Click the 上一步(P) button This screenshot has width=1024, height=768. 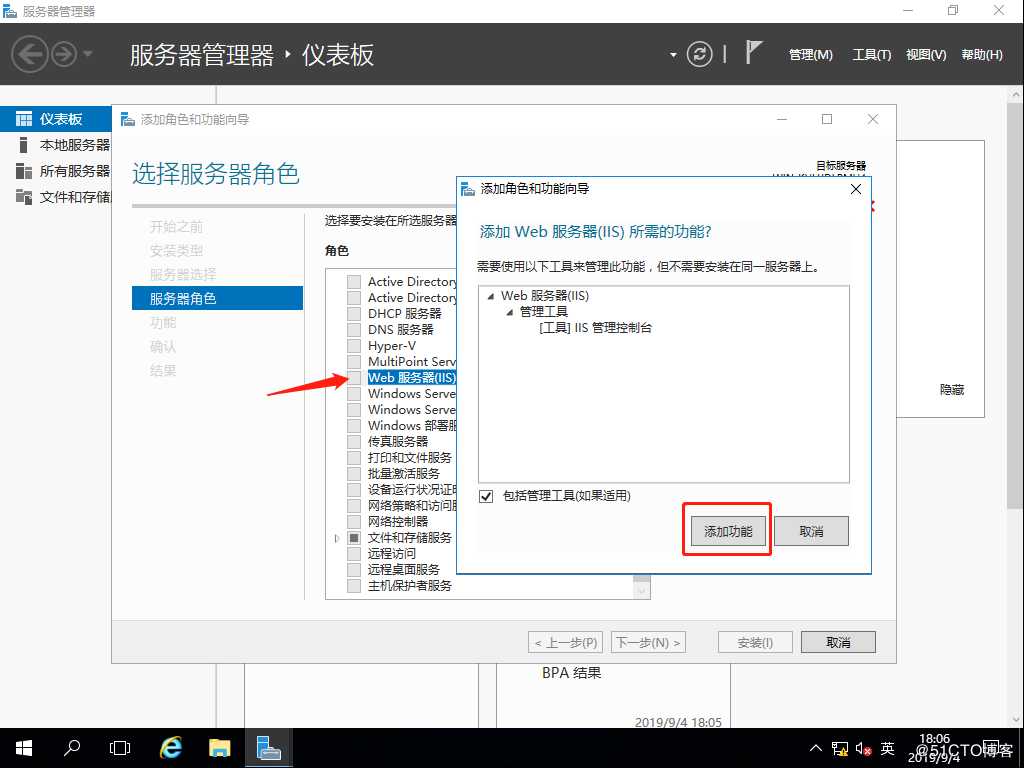pyautogui.click(x=566, y=643)
